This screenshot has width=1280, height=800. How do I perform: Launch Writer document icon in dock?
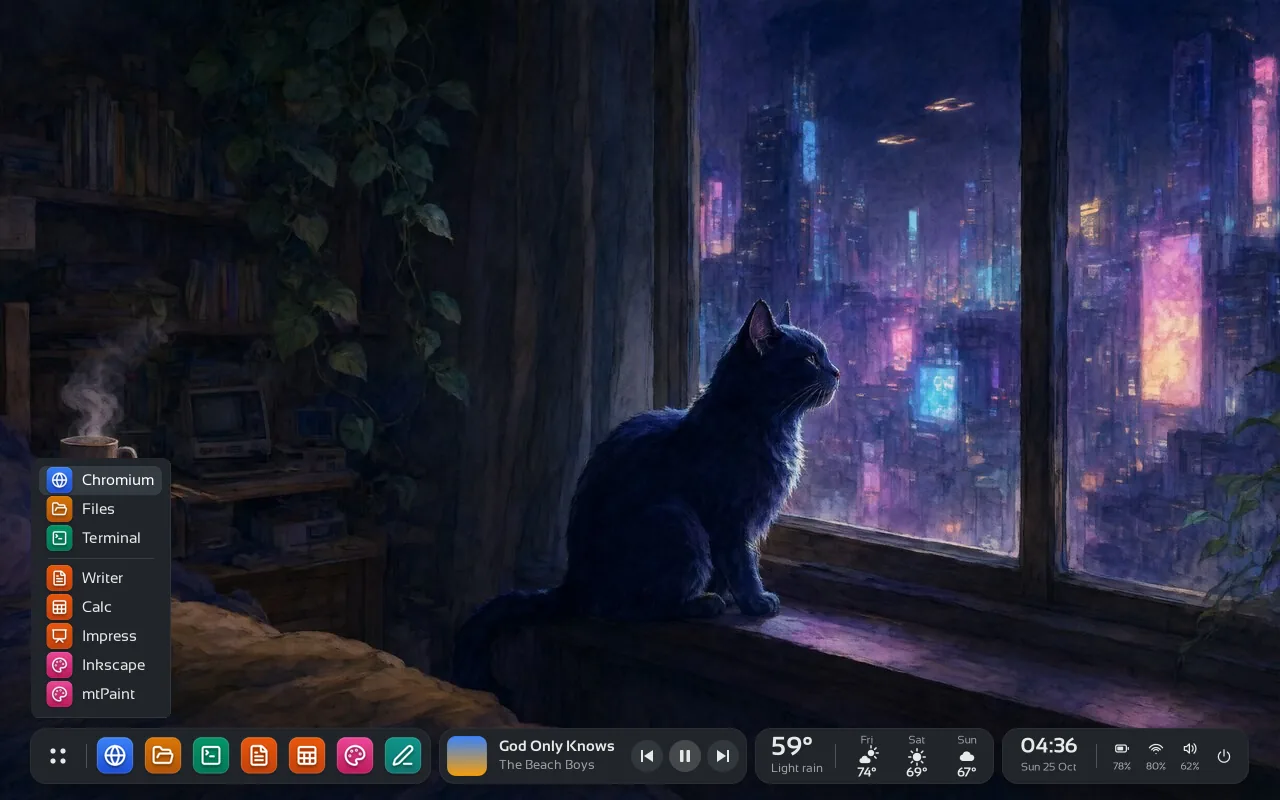(259, 756)
